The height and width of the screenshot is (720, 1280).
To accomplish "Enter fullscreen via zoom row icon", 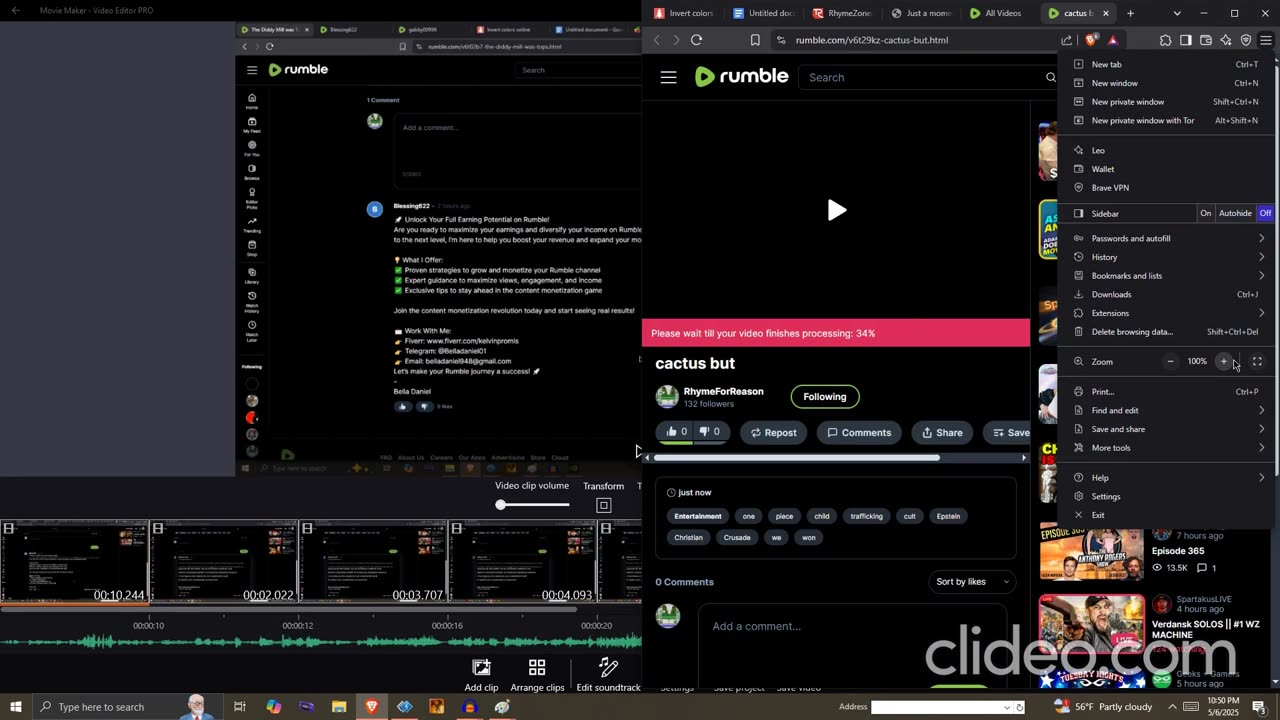I will [1257, 362].
